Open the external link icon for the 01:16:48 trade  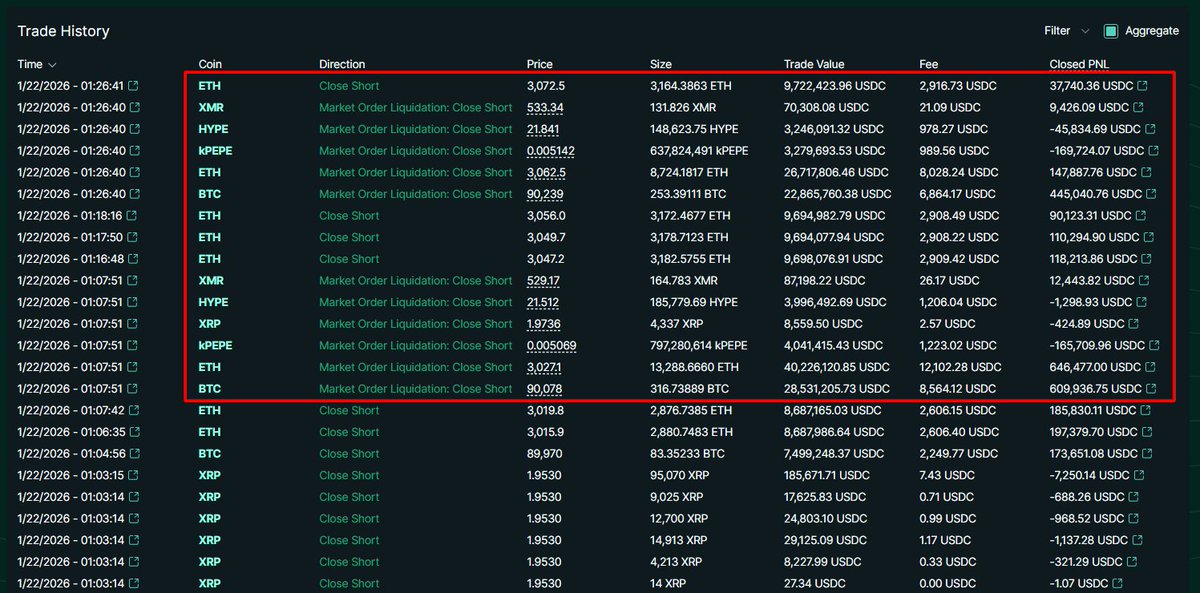pos(135,259)
